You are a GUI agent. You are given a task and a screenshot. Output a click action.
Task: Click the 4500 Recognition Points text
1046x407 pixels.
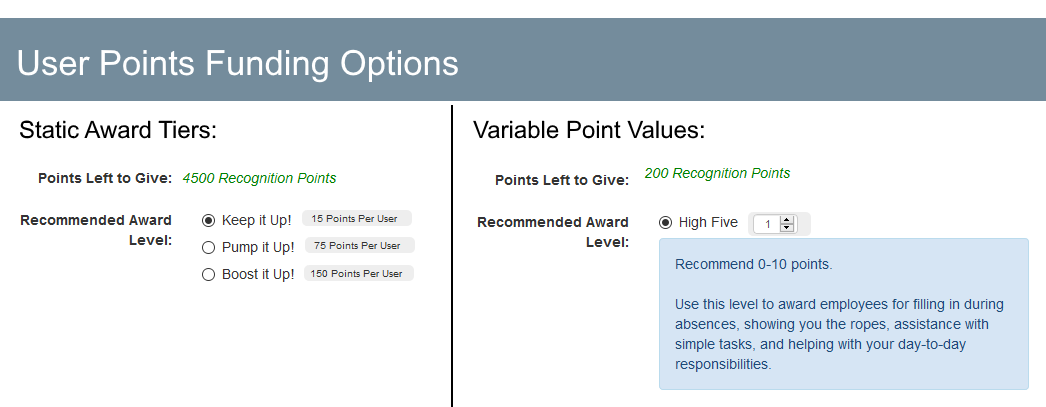pos(259,178)
